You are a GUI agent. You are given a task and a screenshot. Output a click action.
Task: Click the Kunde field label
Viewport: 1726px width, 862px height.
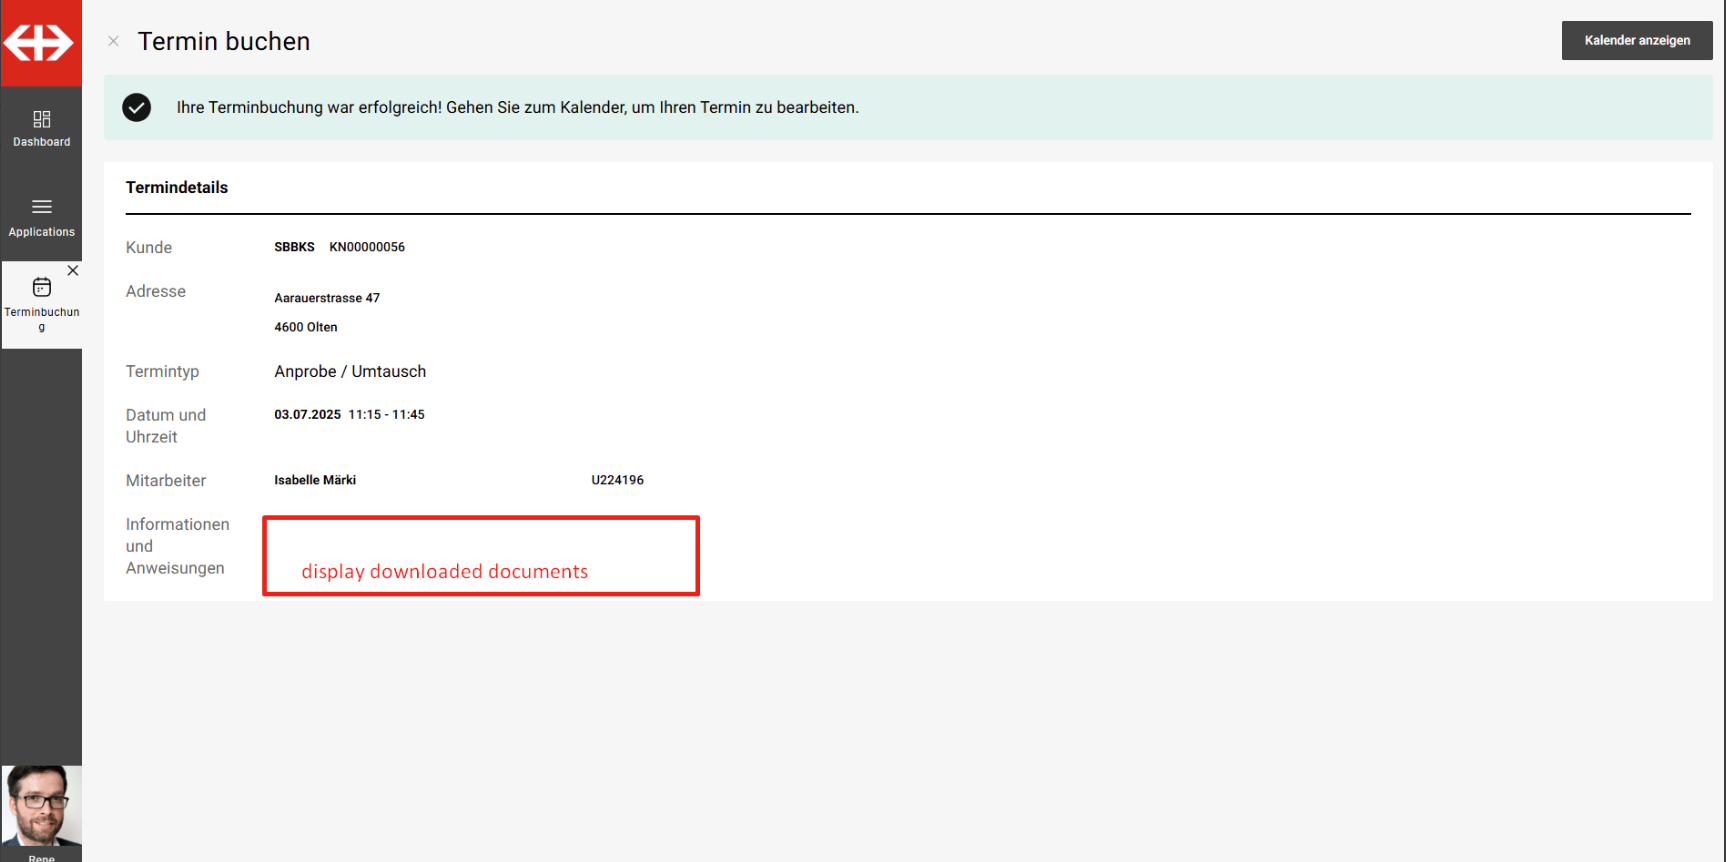click(x=149, y=247)
